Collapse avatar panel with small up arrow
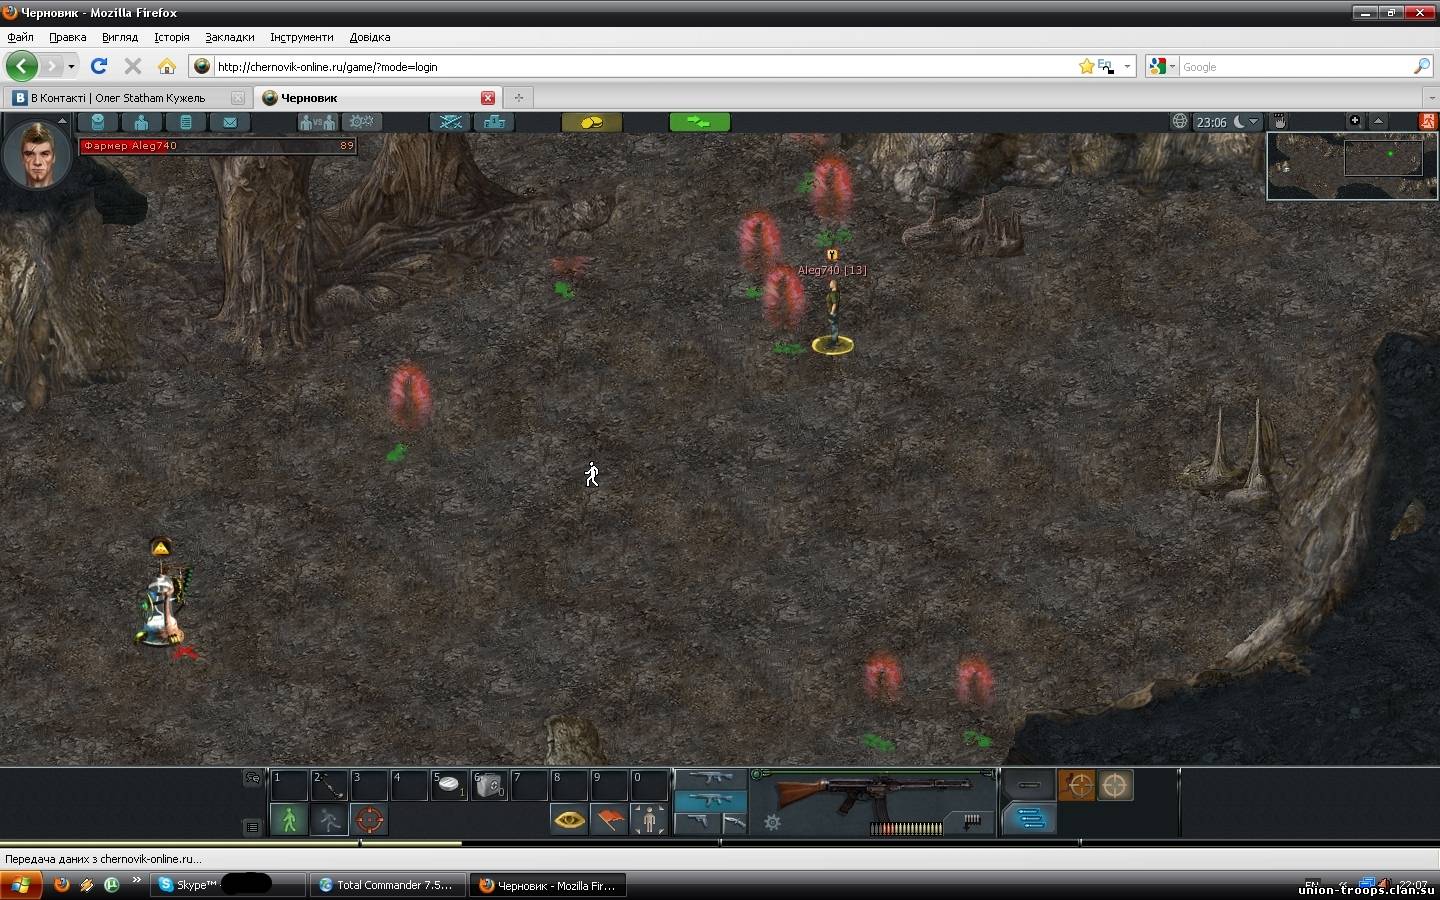The width and height of the screenshot is (1440, 900). (x=62, y=121)
